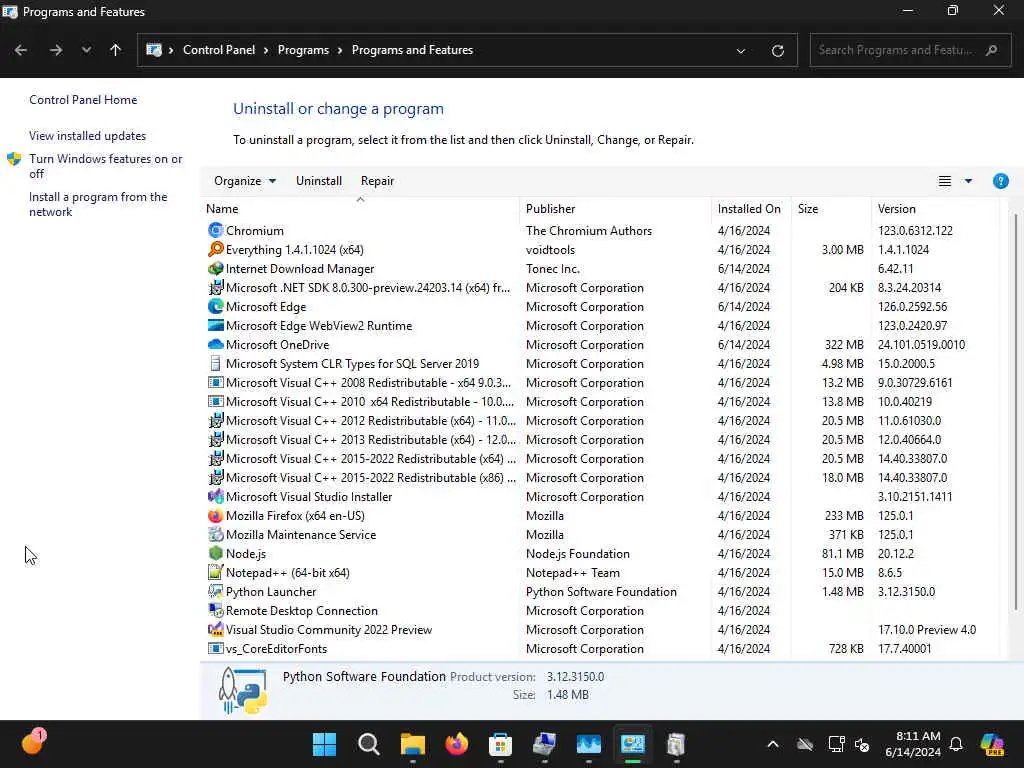Open recent locations dropdown chevron
1024x768 pixels.
coord(86,50)
